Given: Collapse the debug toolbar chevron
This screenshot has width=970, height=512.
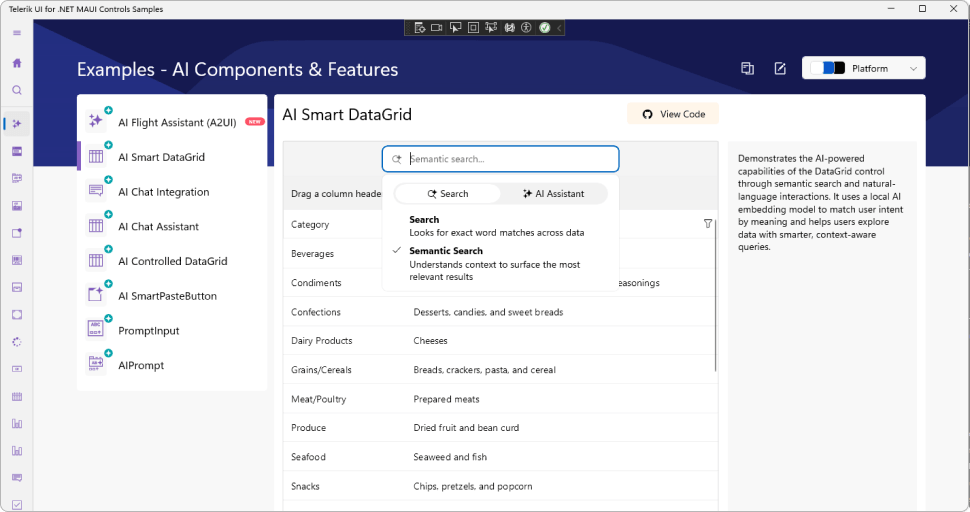Looking at the screenshot, I should pyautogui.click(x=559, y=28).
